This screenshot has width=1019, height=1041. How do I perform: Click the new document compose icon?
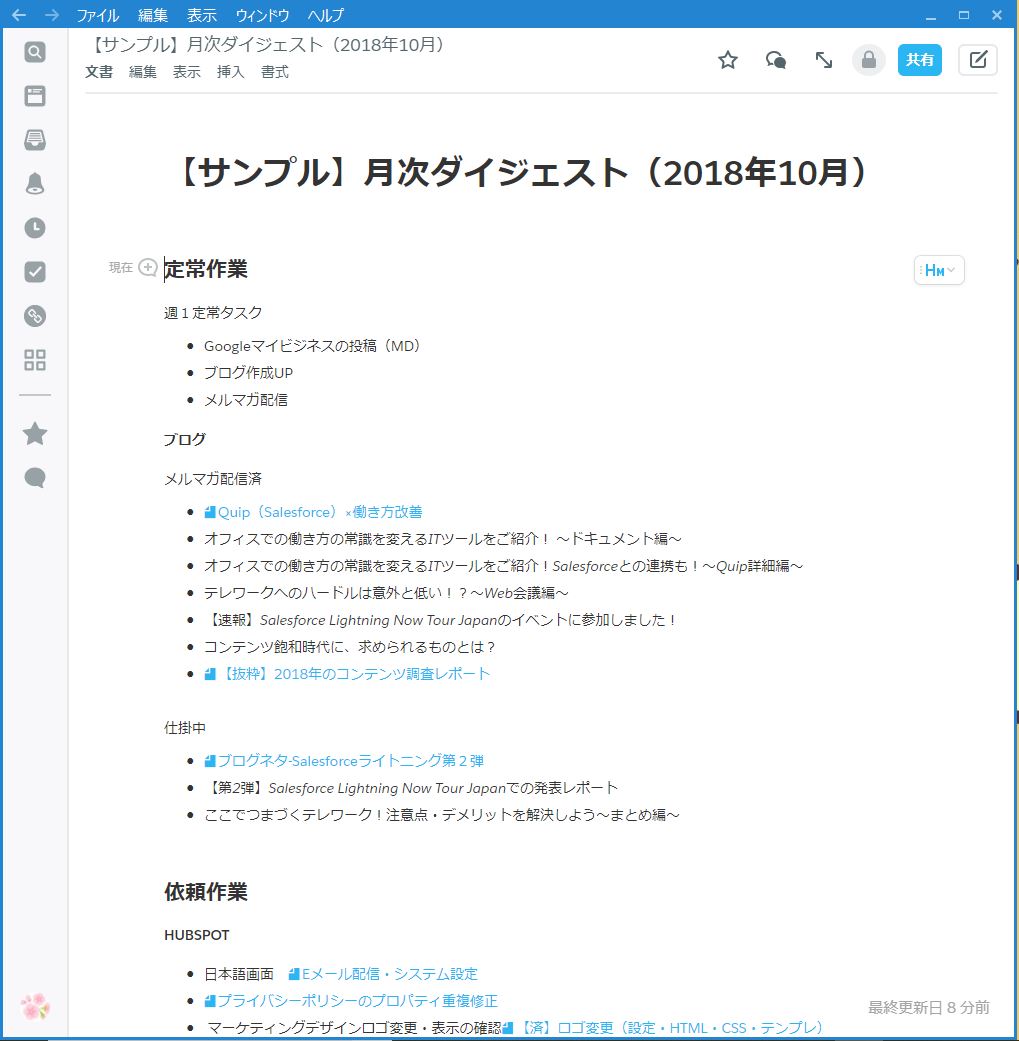click(977, 60)
